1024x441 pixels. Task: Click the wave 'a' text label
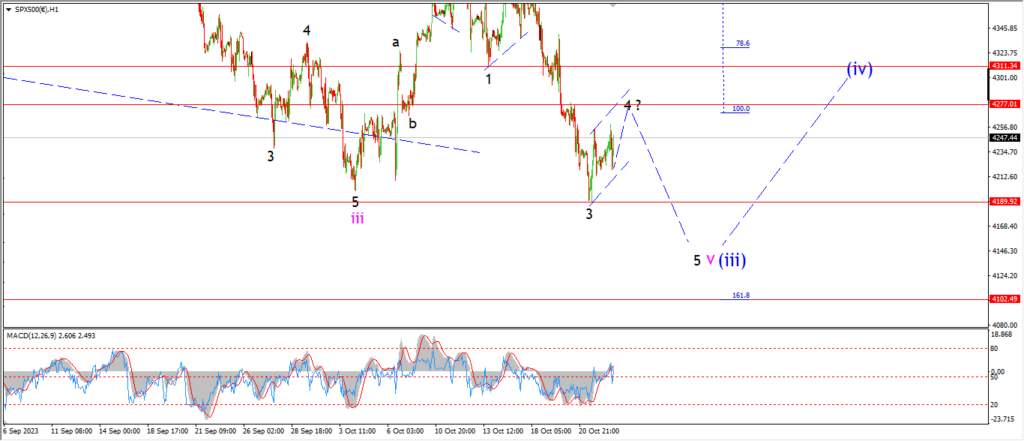tap(396, 42)
